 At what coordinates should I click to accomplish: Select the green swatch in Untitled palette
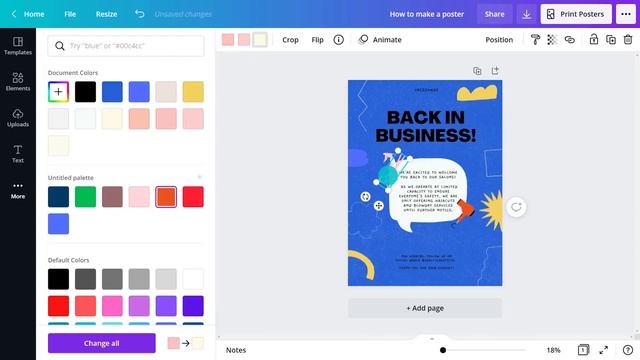coord(85,197)
